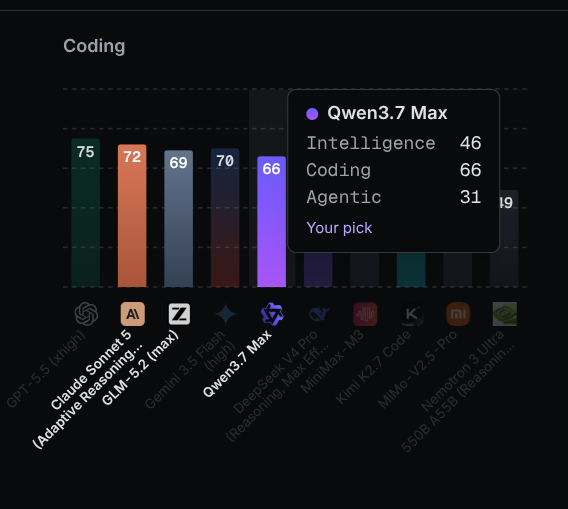Select the gray GLM bar showing 69

pyautogui.click(x=179, y=218)
